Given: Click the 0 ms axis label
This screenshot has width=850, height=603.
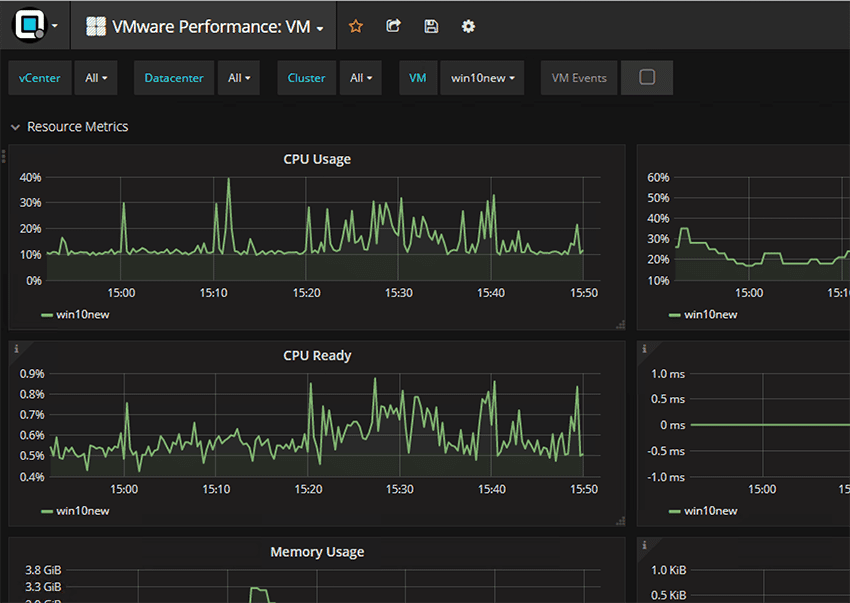Looking at the screenshot, I should 672,425.
